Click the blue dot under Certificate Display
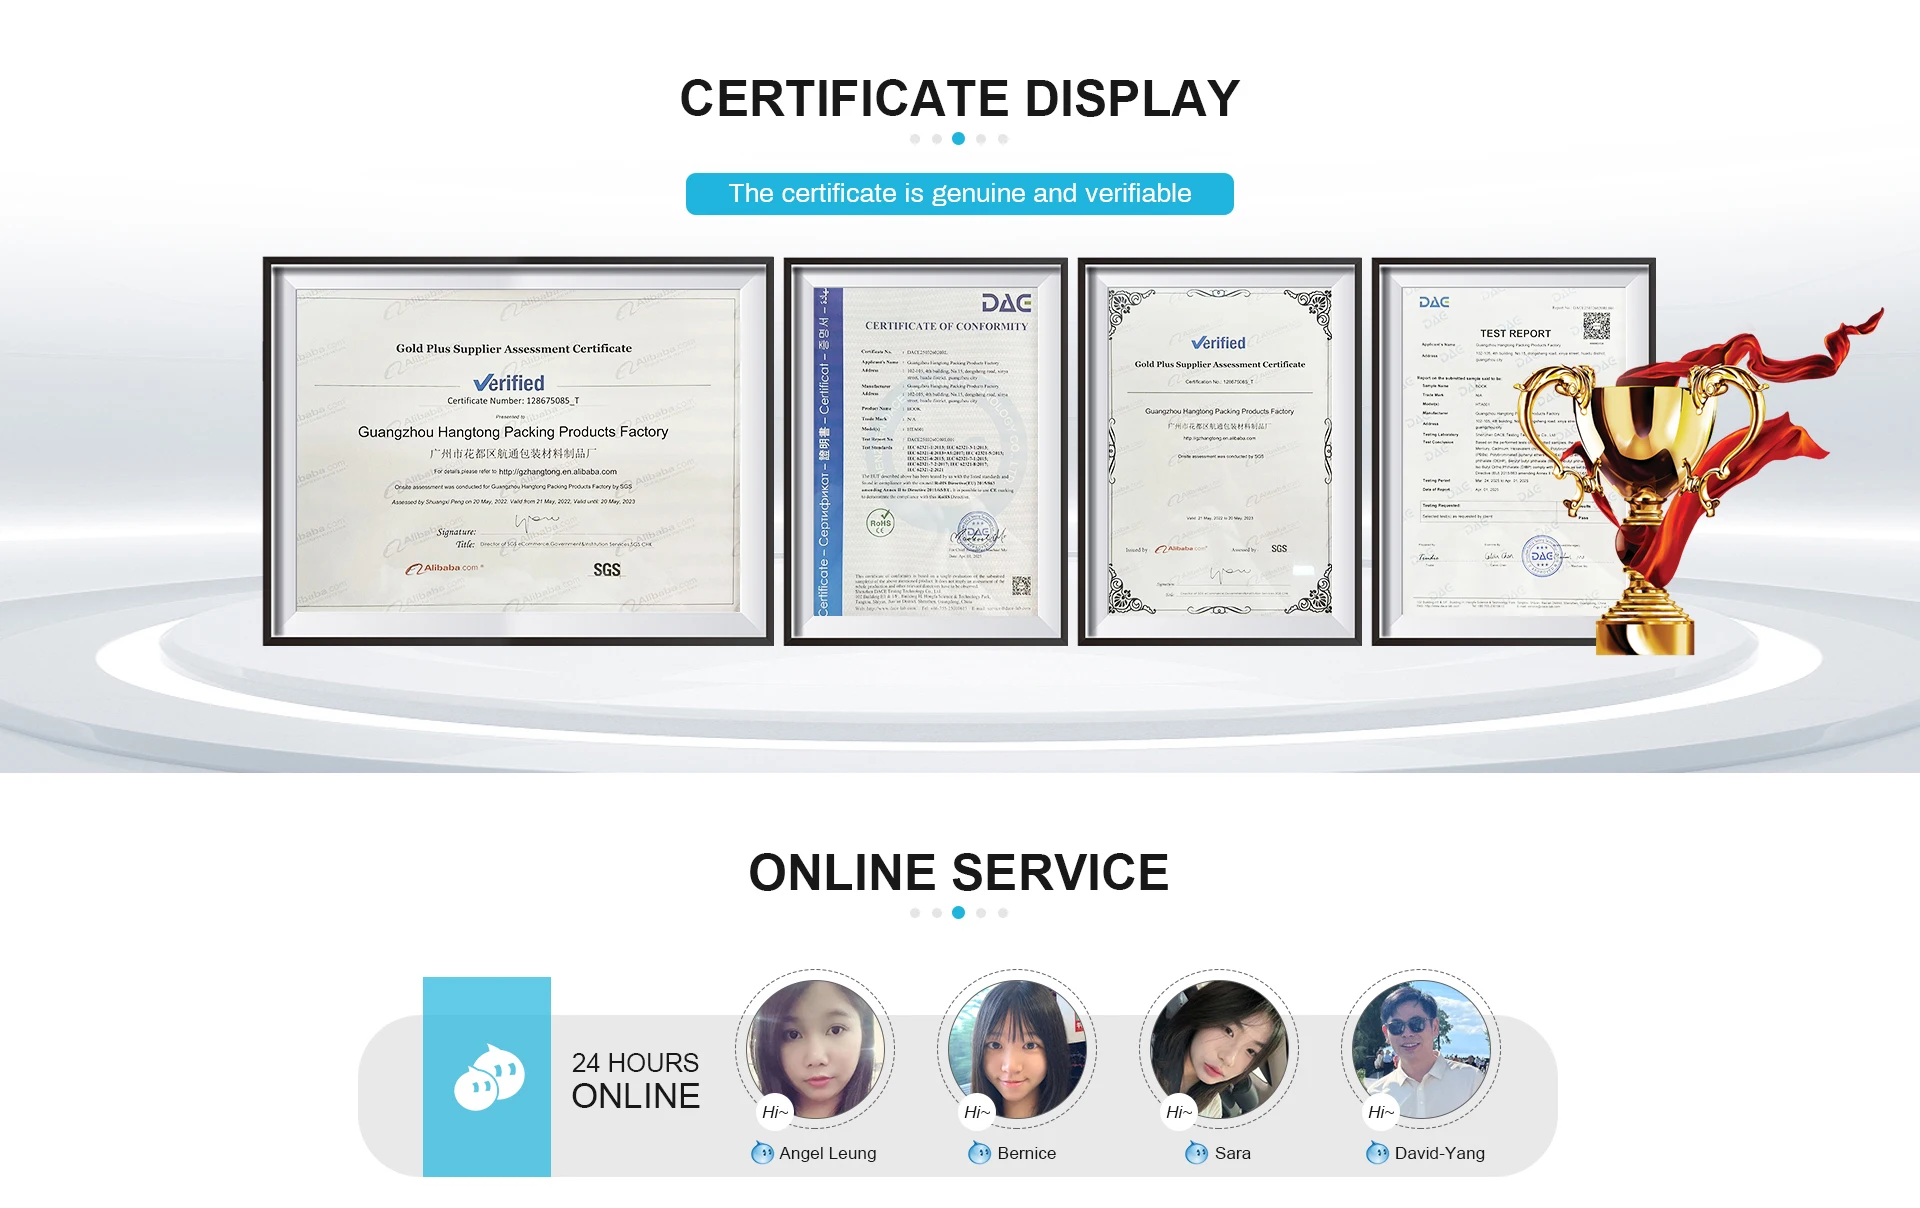The width and height of the screenshot is (1920, 1208). tap(958, 139)
